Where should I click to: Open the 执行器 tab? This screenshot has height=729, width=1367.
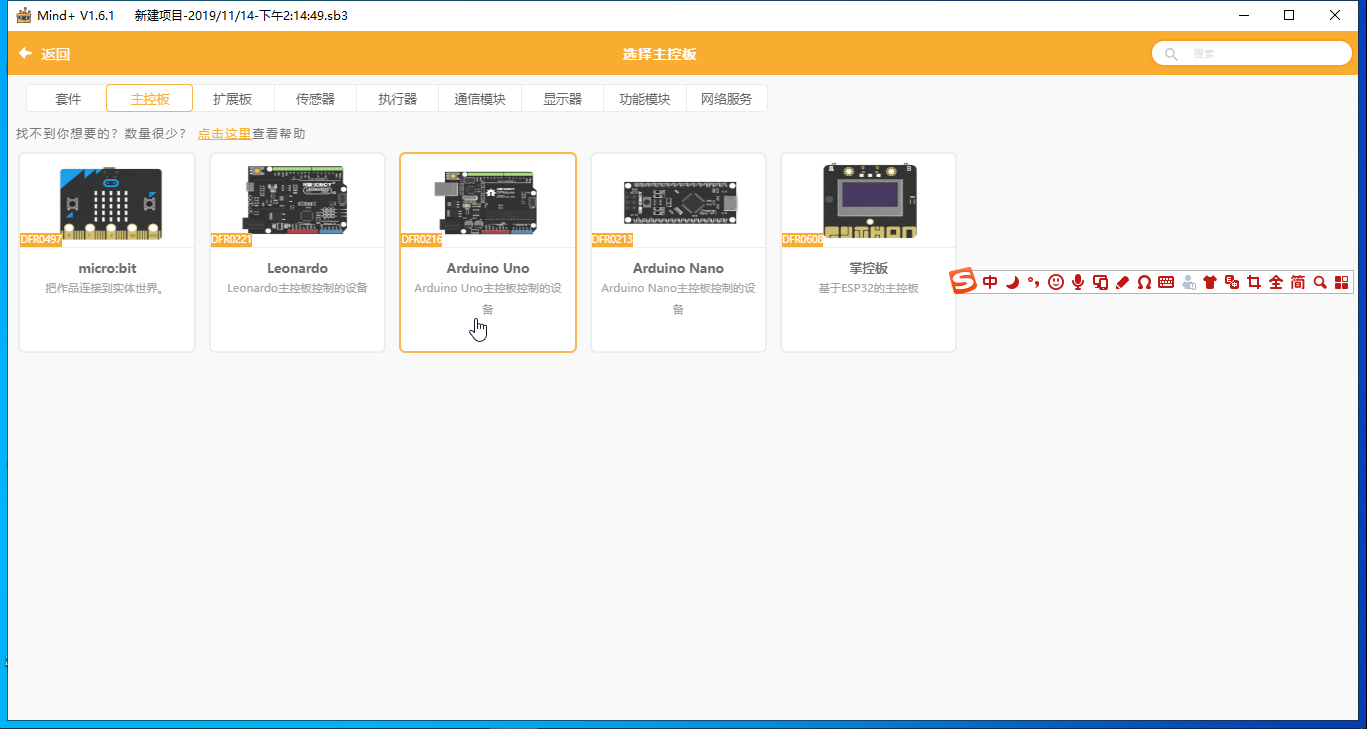(x=397, y=99)
